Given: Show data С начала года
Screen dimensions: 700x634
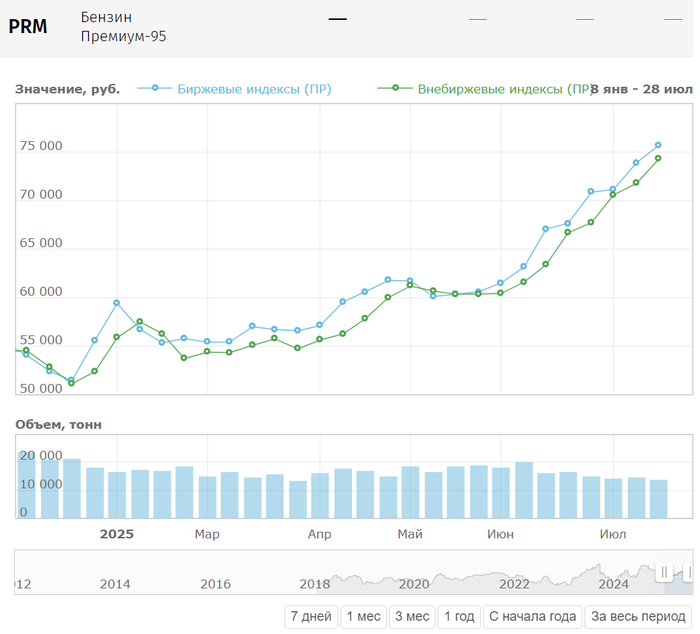Looking at the screenshot, I should point(533,617).
